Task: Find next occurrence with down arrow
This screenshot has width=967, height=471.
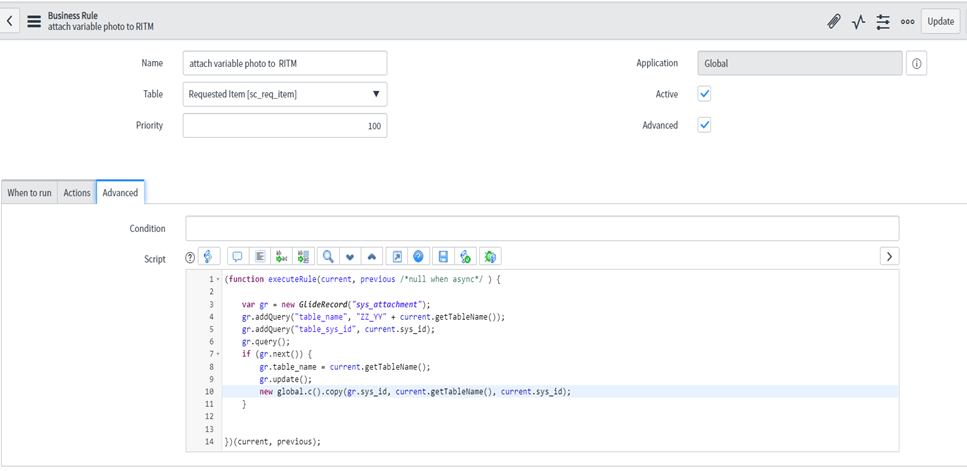Action: point(350,256)
